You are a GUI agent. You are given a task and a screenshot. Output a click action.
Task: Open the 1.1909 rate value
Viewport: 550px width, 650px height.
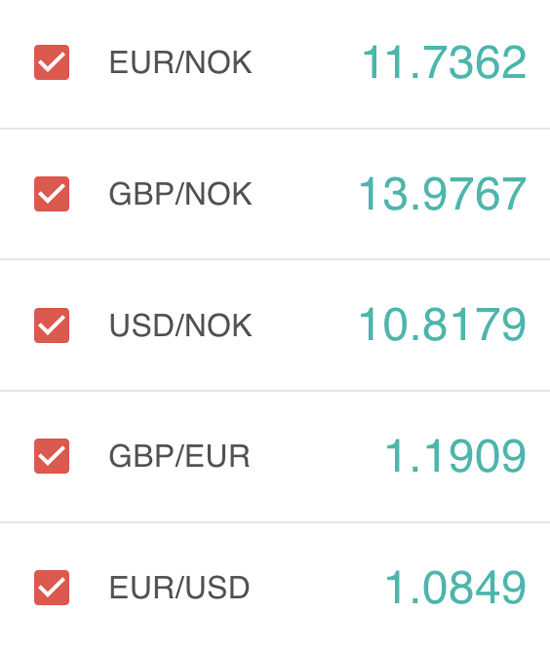pyautogui.click(x=456, y=456)
